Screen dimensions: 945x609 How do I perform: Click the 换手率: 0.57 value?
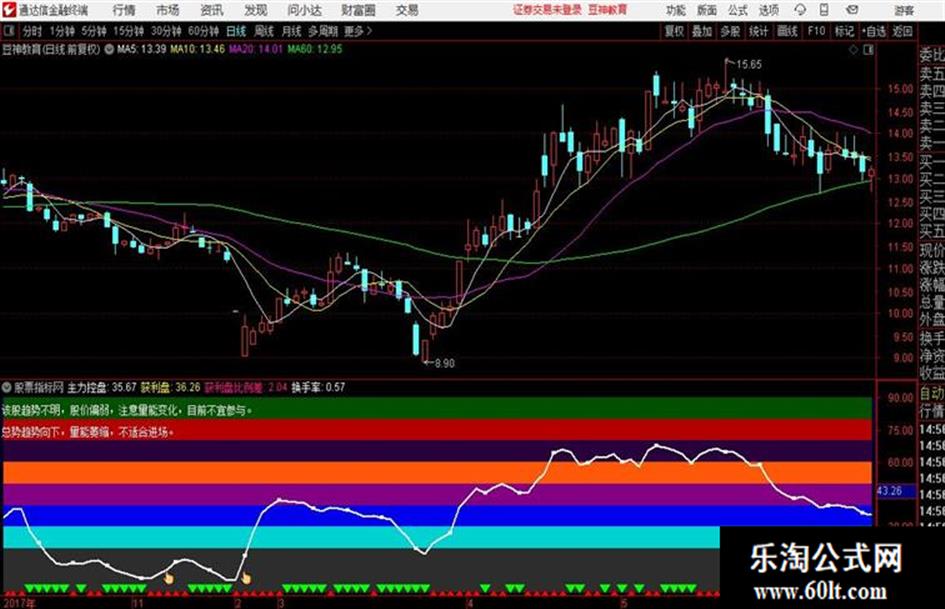click(318, 387)
